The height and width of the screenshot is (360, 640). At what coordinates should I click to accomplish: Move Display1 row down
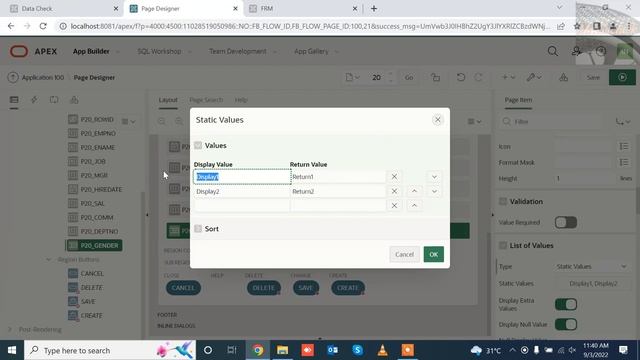[x=434, y=177]
